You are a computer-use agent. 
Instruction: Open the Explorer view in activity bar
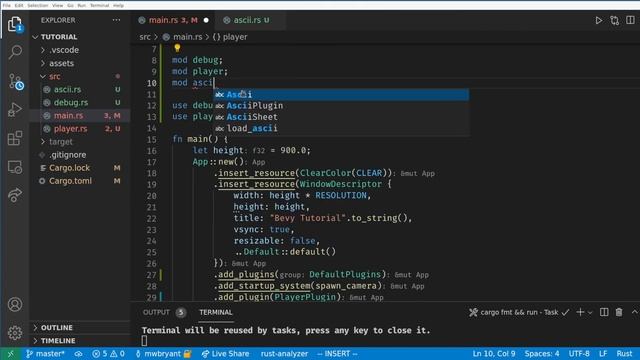coord(15,24)
